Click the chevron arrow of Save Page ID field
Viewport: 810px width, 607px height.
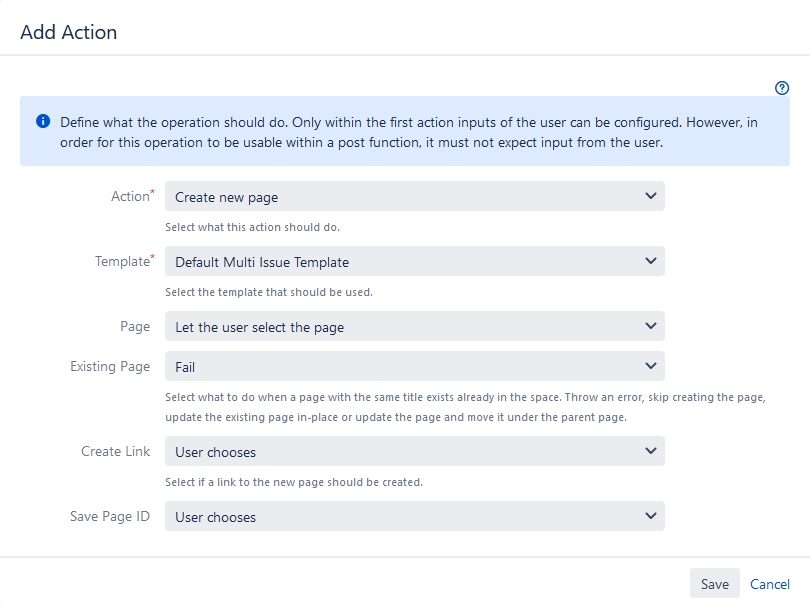651,516
